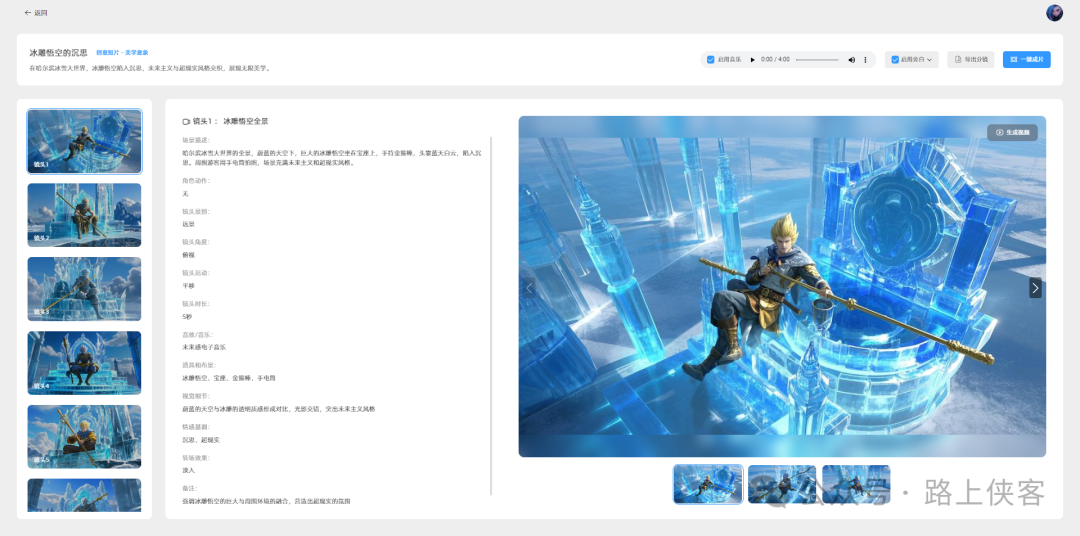Click the camera icon beside 镜头1 title
This screenshot has height=536, width=1080.
[x=186, y=121]
